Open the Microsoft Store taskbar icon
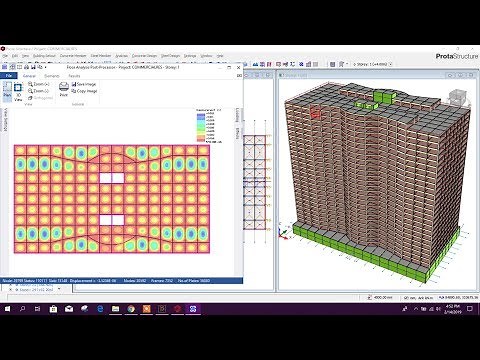 pyautogui.click(x=53, y=309)
